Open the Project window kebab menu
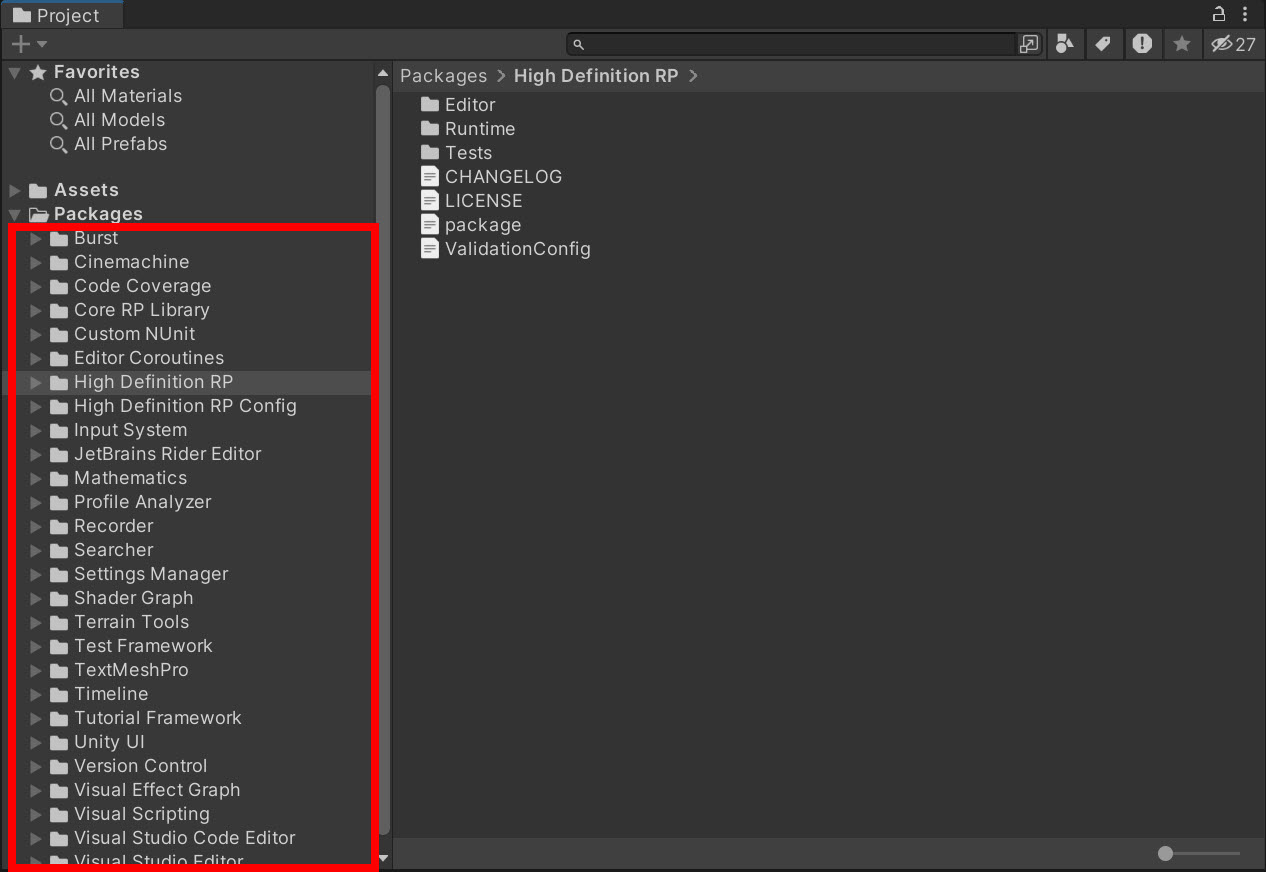This screenshot has height=872, width=1266. (1246, 14)
